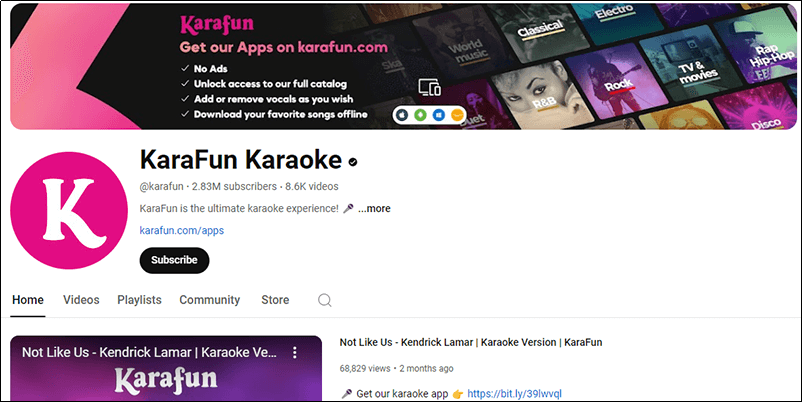The height and width of the screenshot is (403, 803).
Task: Open the https://bit.ly/39lwvql link
Action: pos(514,394)
